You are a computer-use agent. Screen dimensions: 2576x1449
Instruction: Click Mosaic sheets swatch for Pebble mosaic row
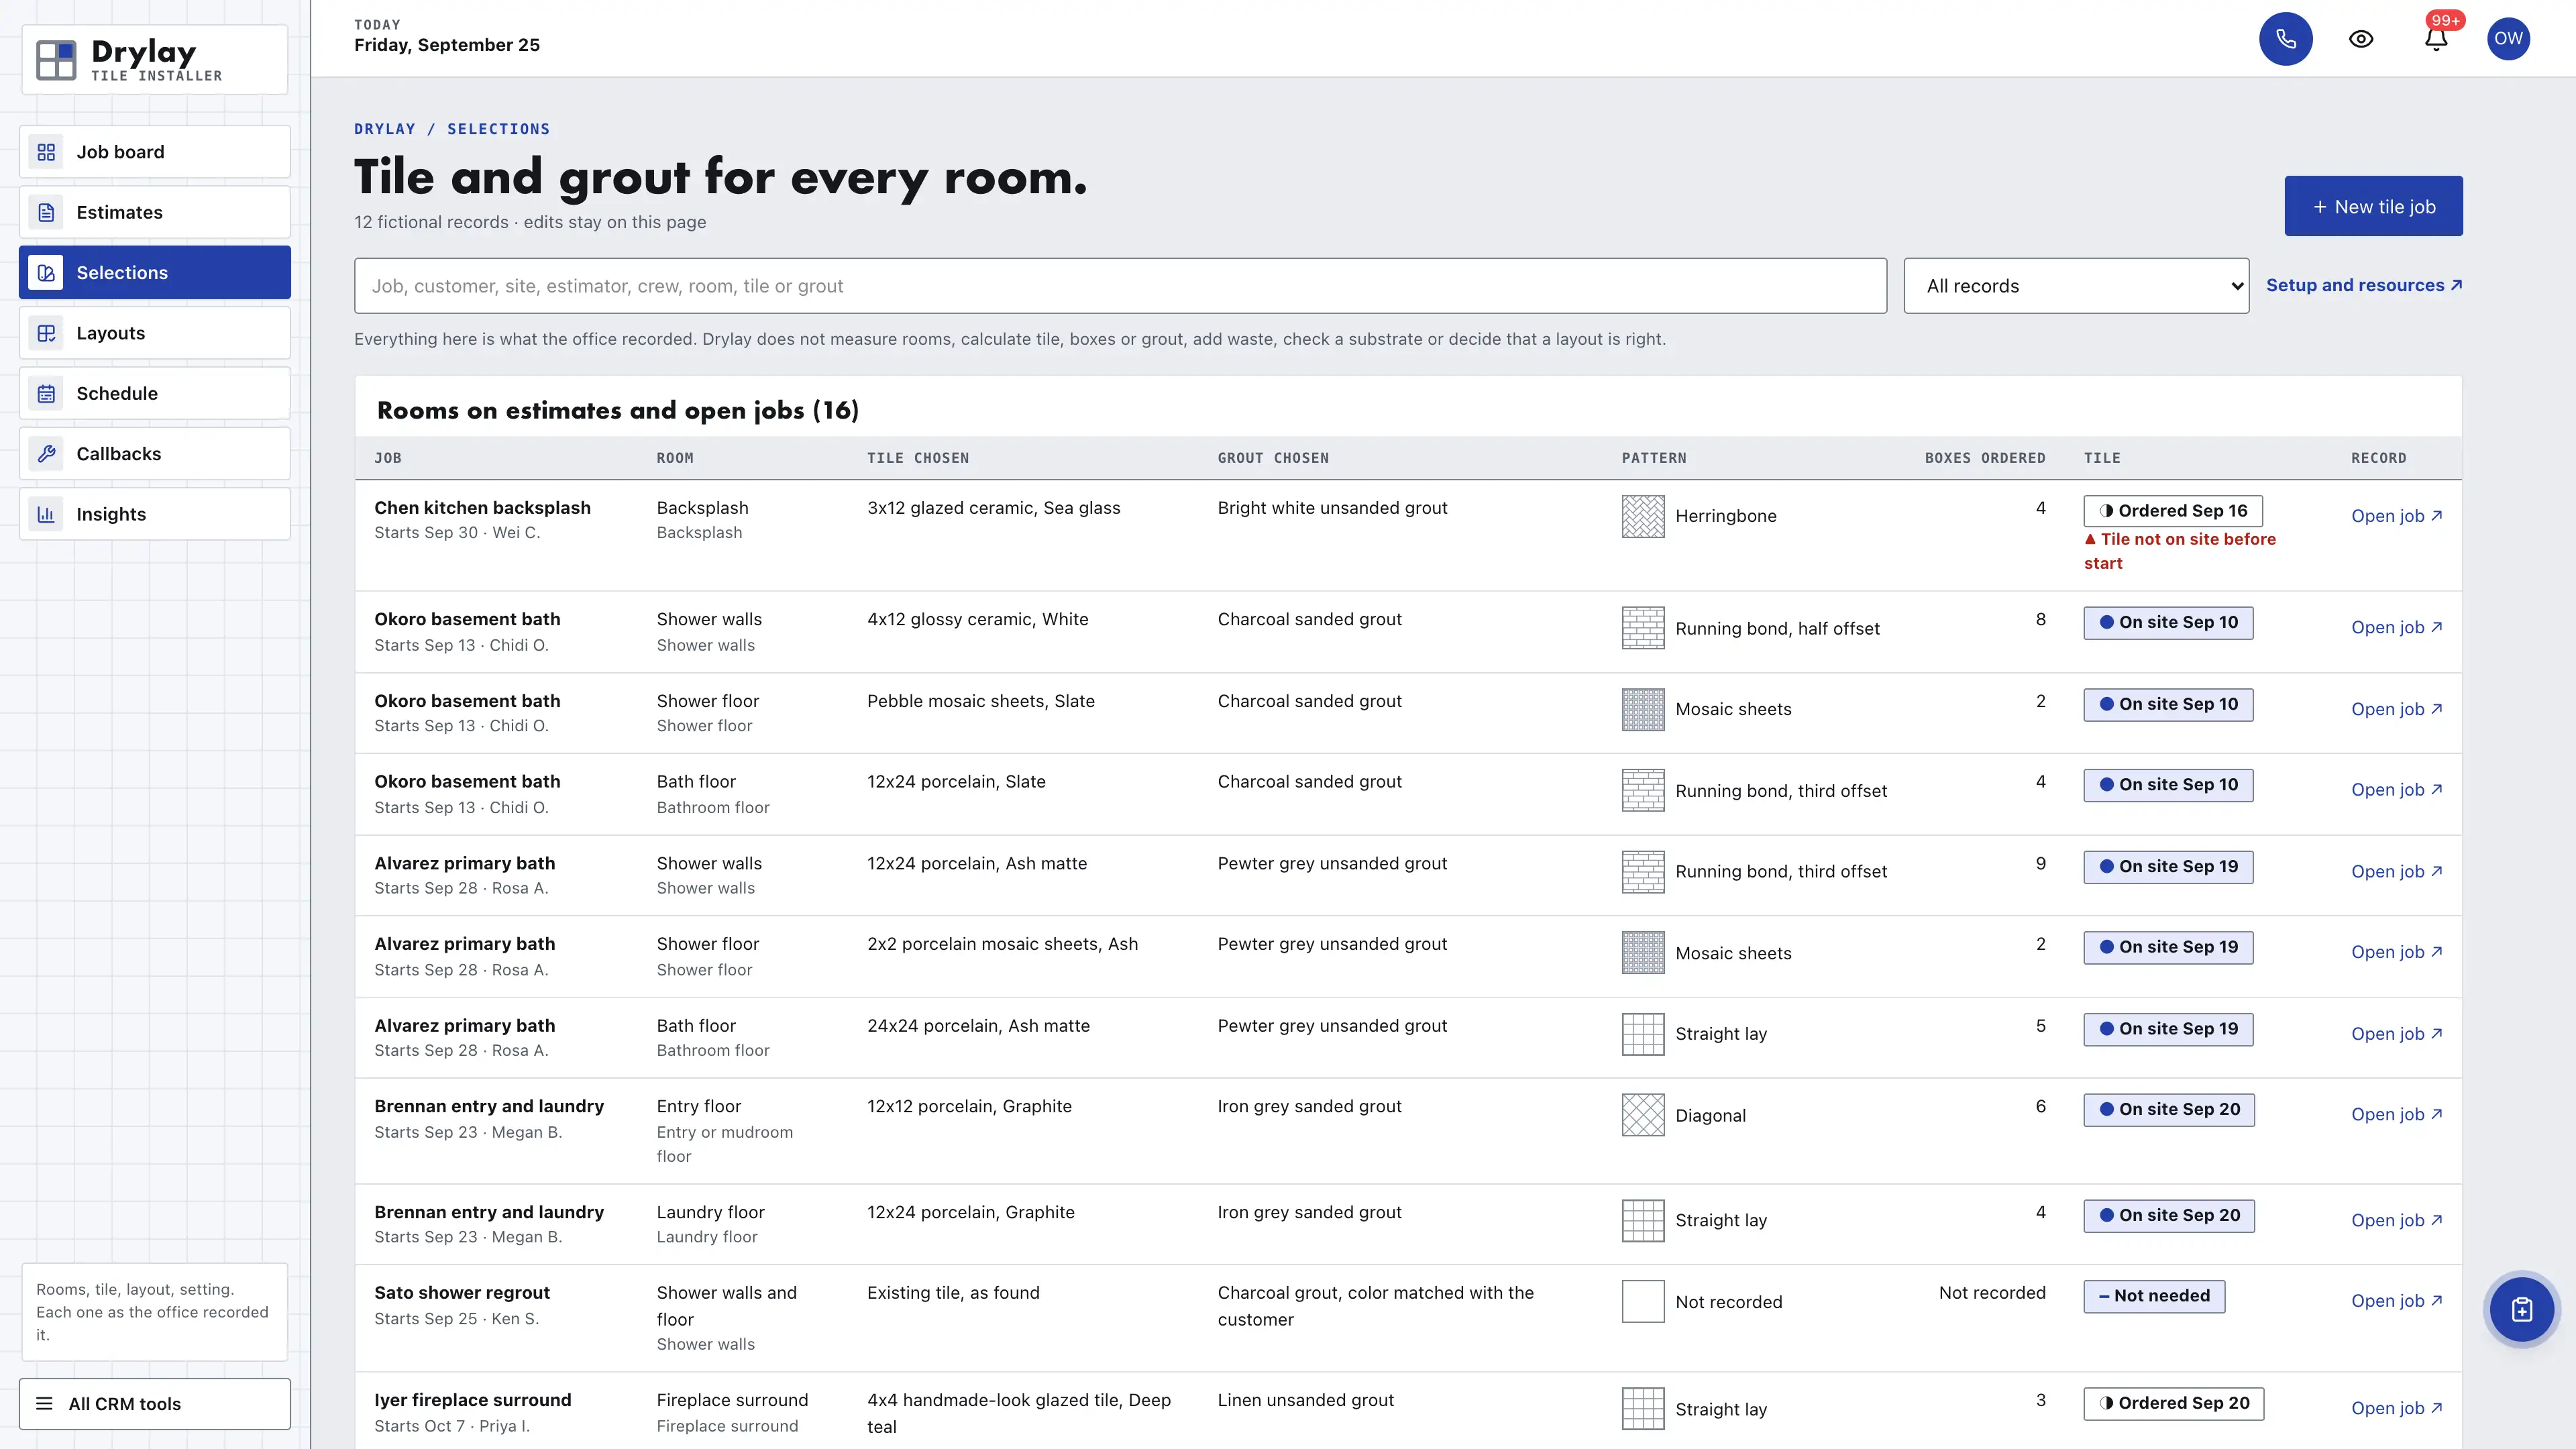[x=1643, y=709]
